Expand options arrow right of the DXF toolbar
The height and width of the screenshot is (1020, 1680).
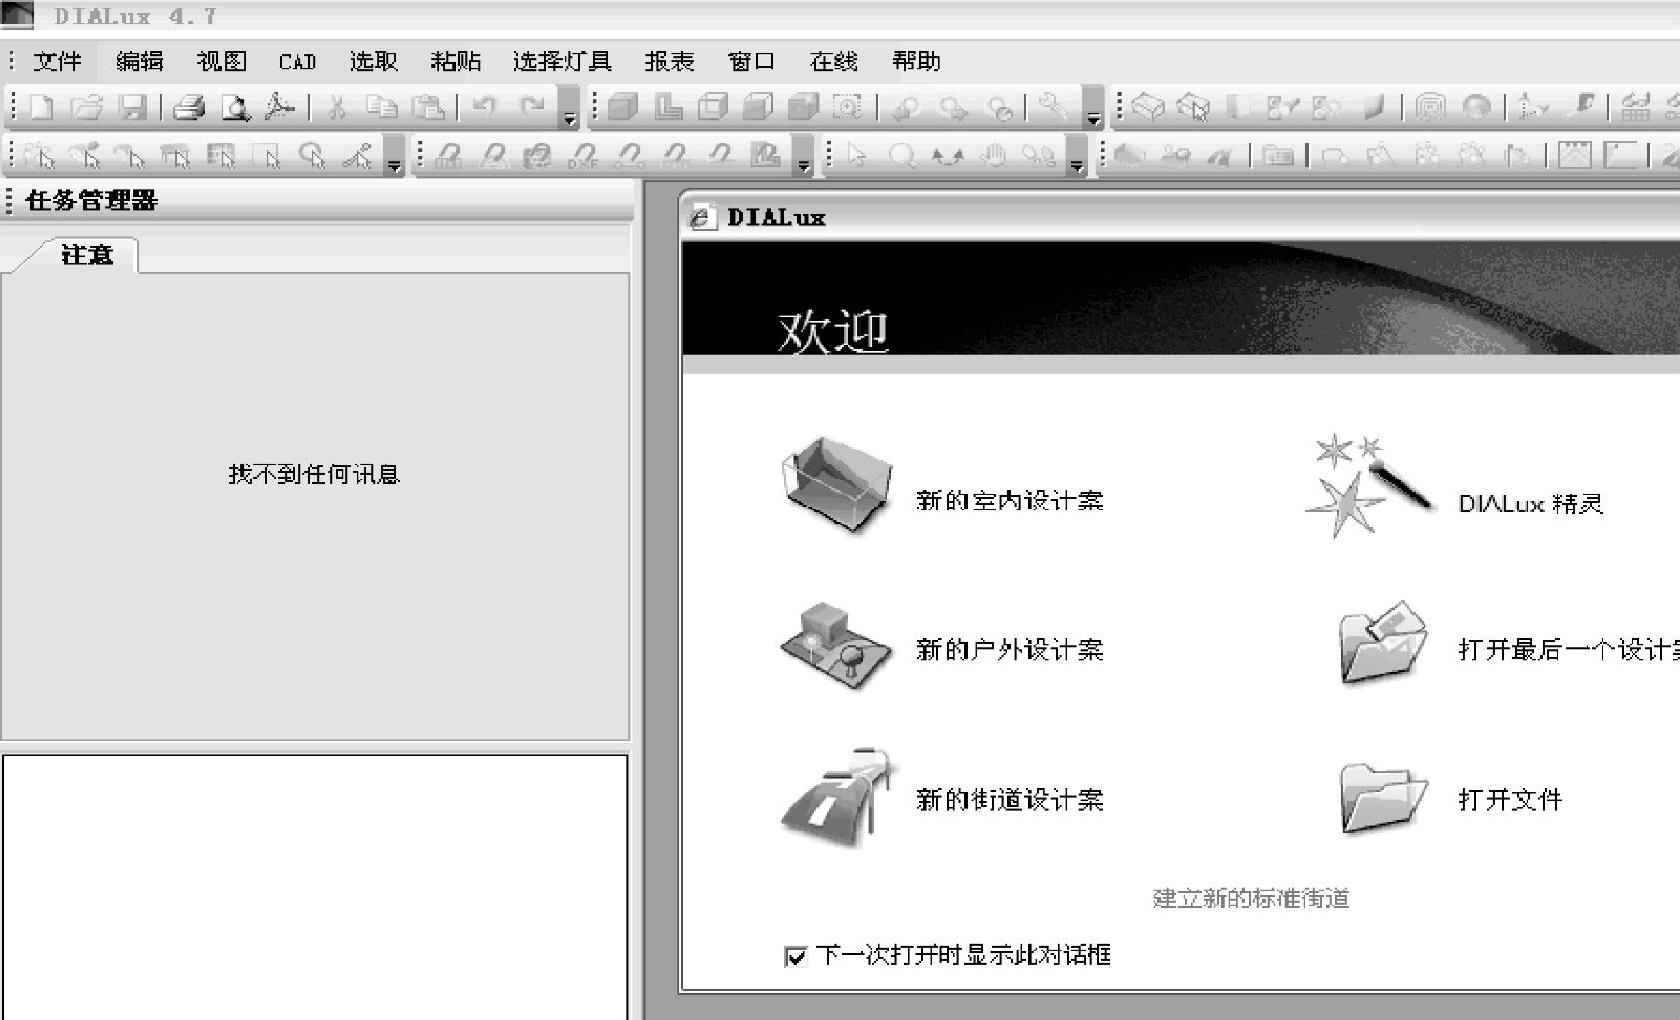(x=803, y=158)
